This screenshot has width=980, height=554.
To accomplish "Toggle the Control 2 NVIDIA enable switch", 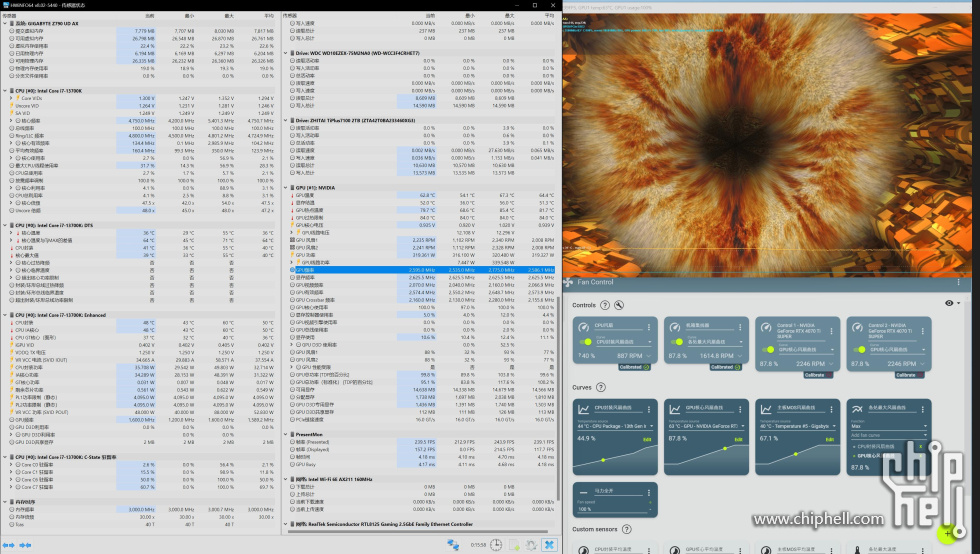I will point(859,350).
